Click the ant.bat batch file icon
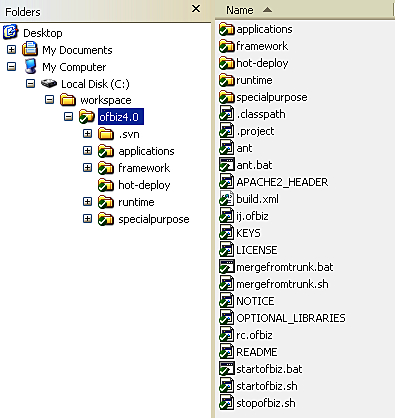395x418 pixels. coord(227,165)
